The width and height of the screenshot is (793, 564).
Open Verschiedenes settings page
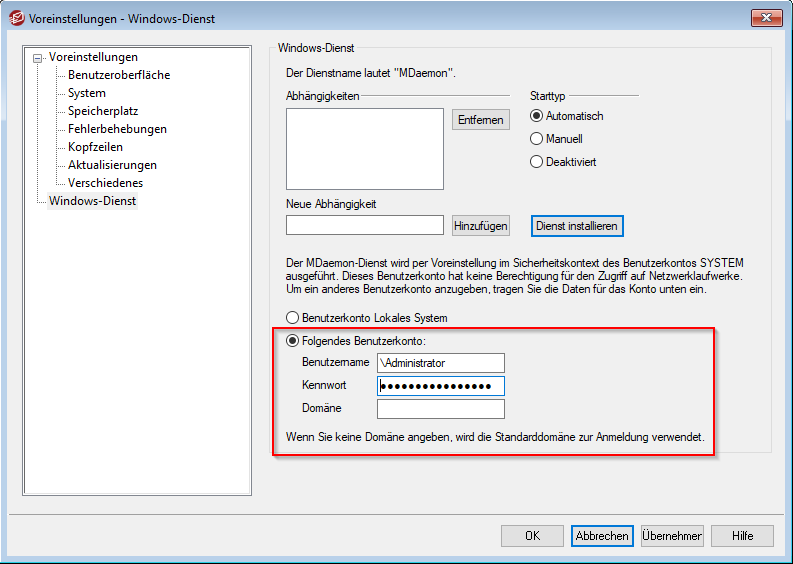pyautogui.click(x=105, y=183)
